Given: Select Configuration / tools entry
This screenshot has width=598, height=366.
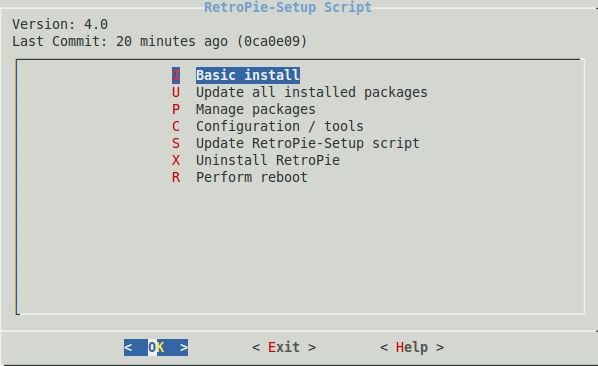Looking at the screenshot, I should (280, 126).
